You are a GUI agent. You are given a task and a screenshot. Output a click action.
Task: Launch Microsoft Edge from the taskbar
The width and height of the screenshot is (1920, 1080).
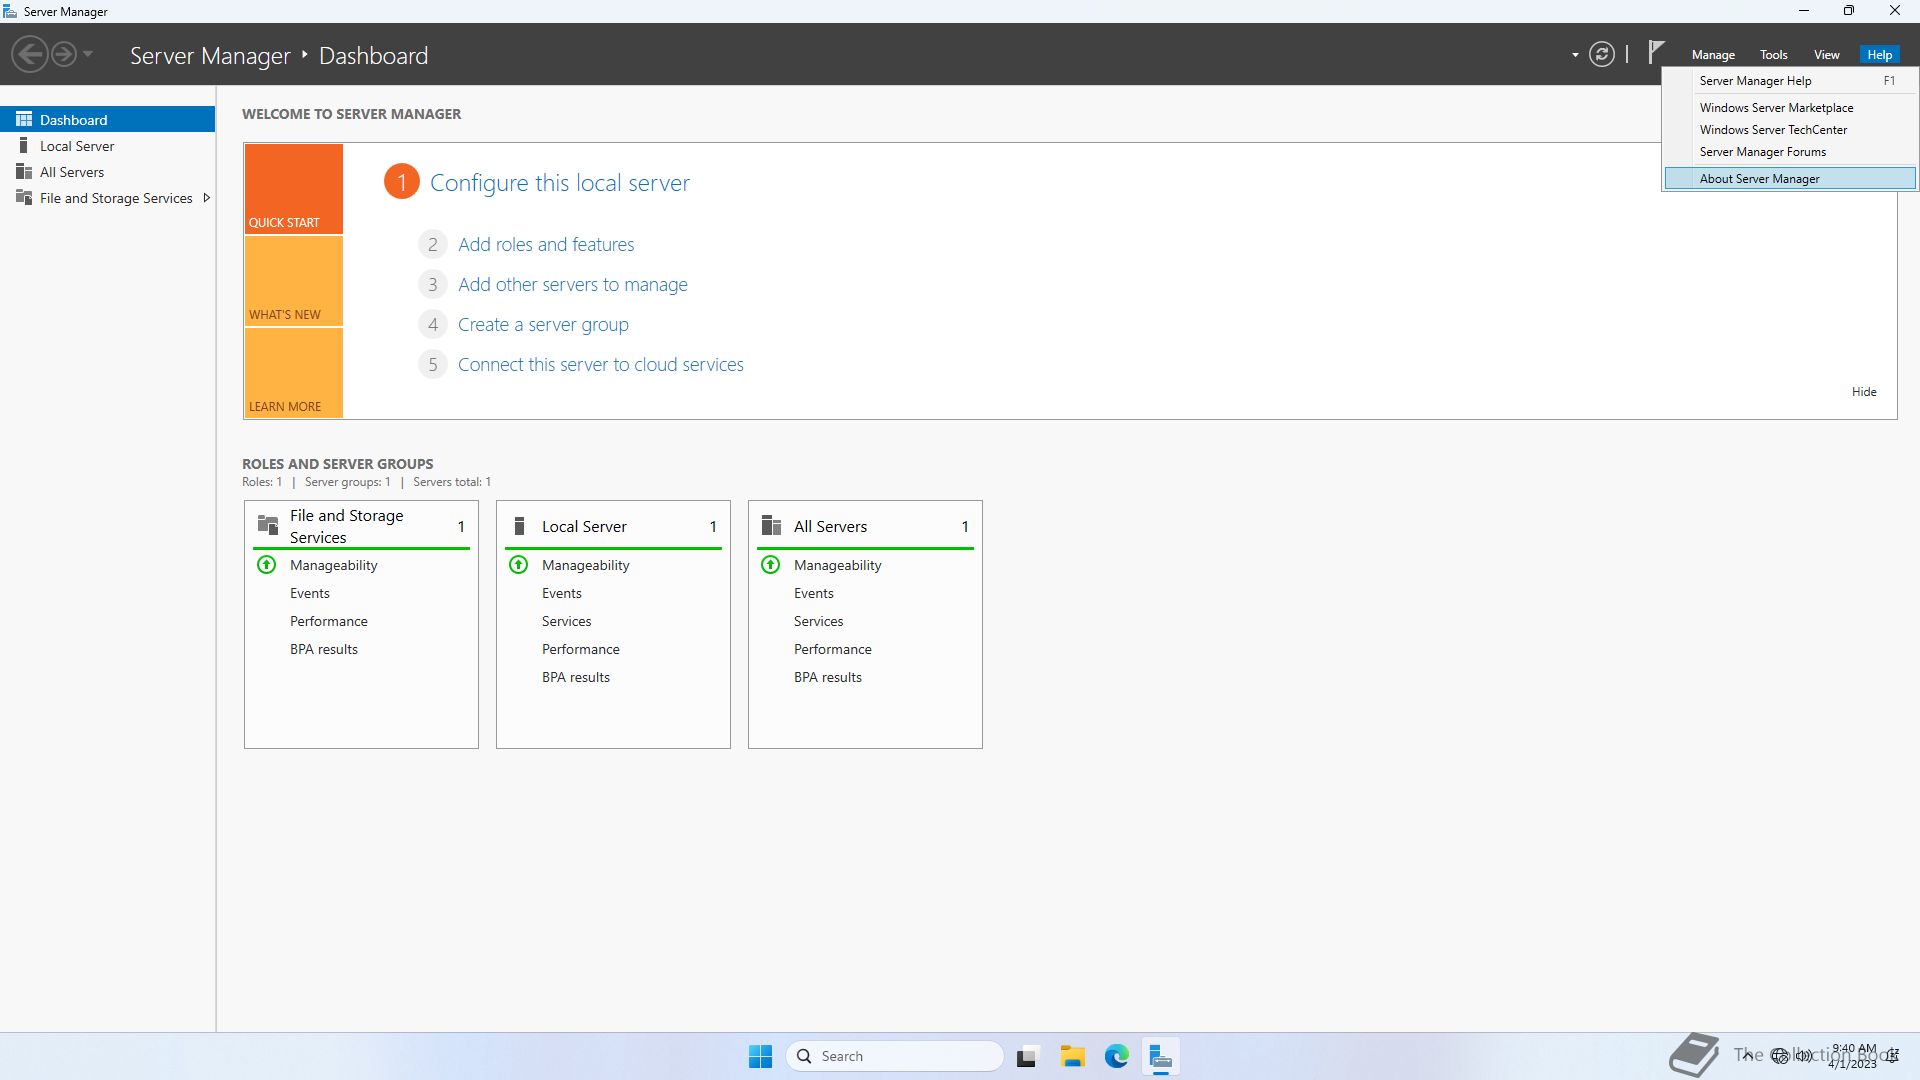[x=1117, y=1056]
